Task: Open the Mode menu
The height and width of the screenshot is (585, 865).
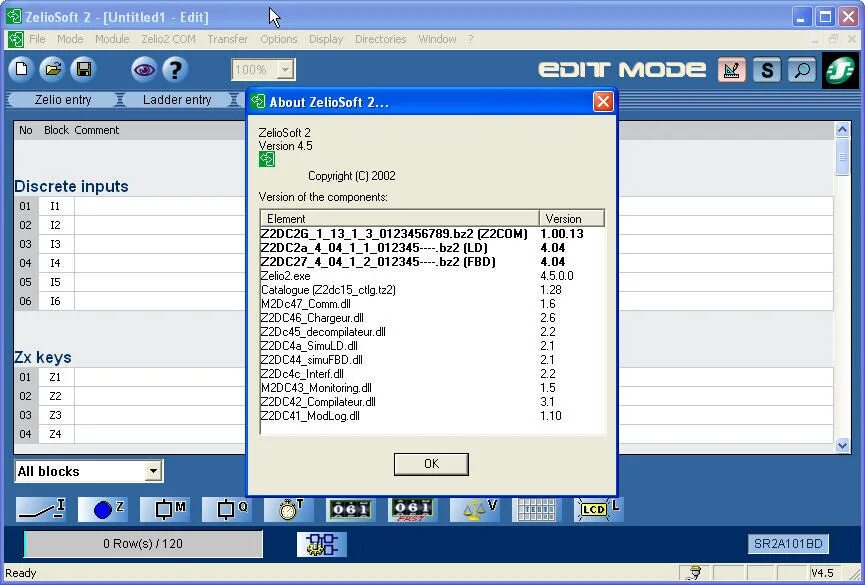Action: tap(70, 39)
